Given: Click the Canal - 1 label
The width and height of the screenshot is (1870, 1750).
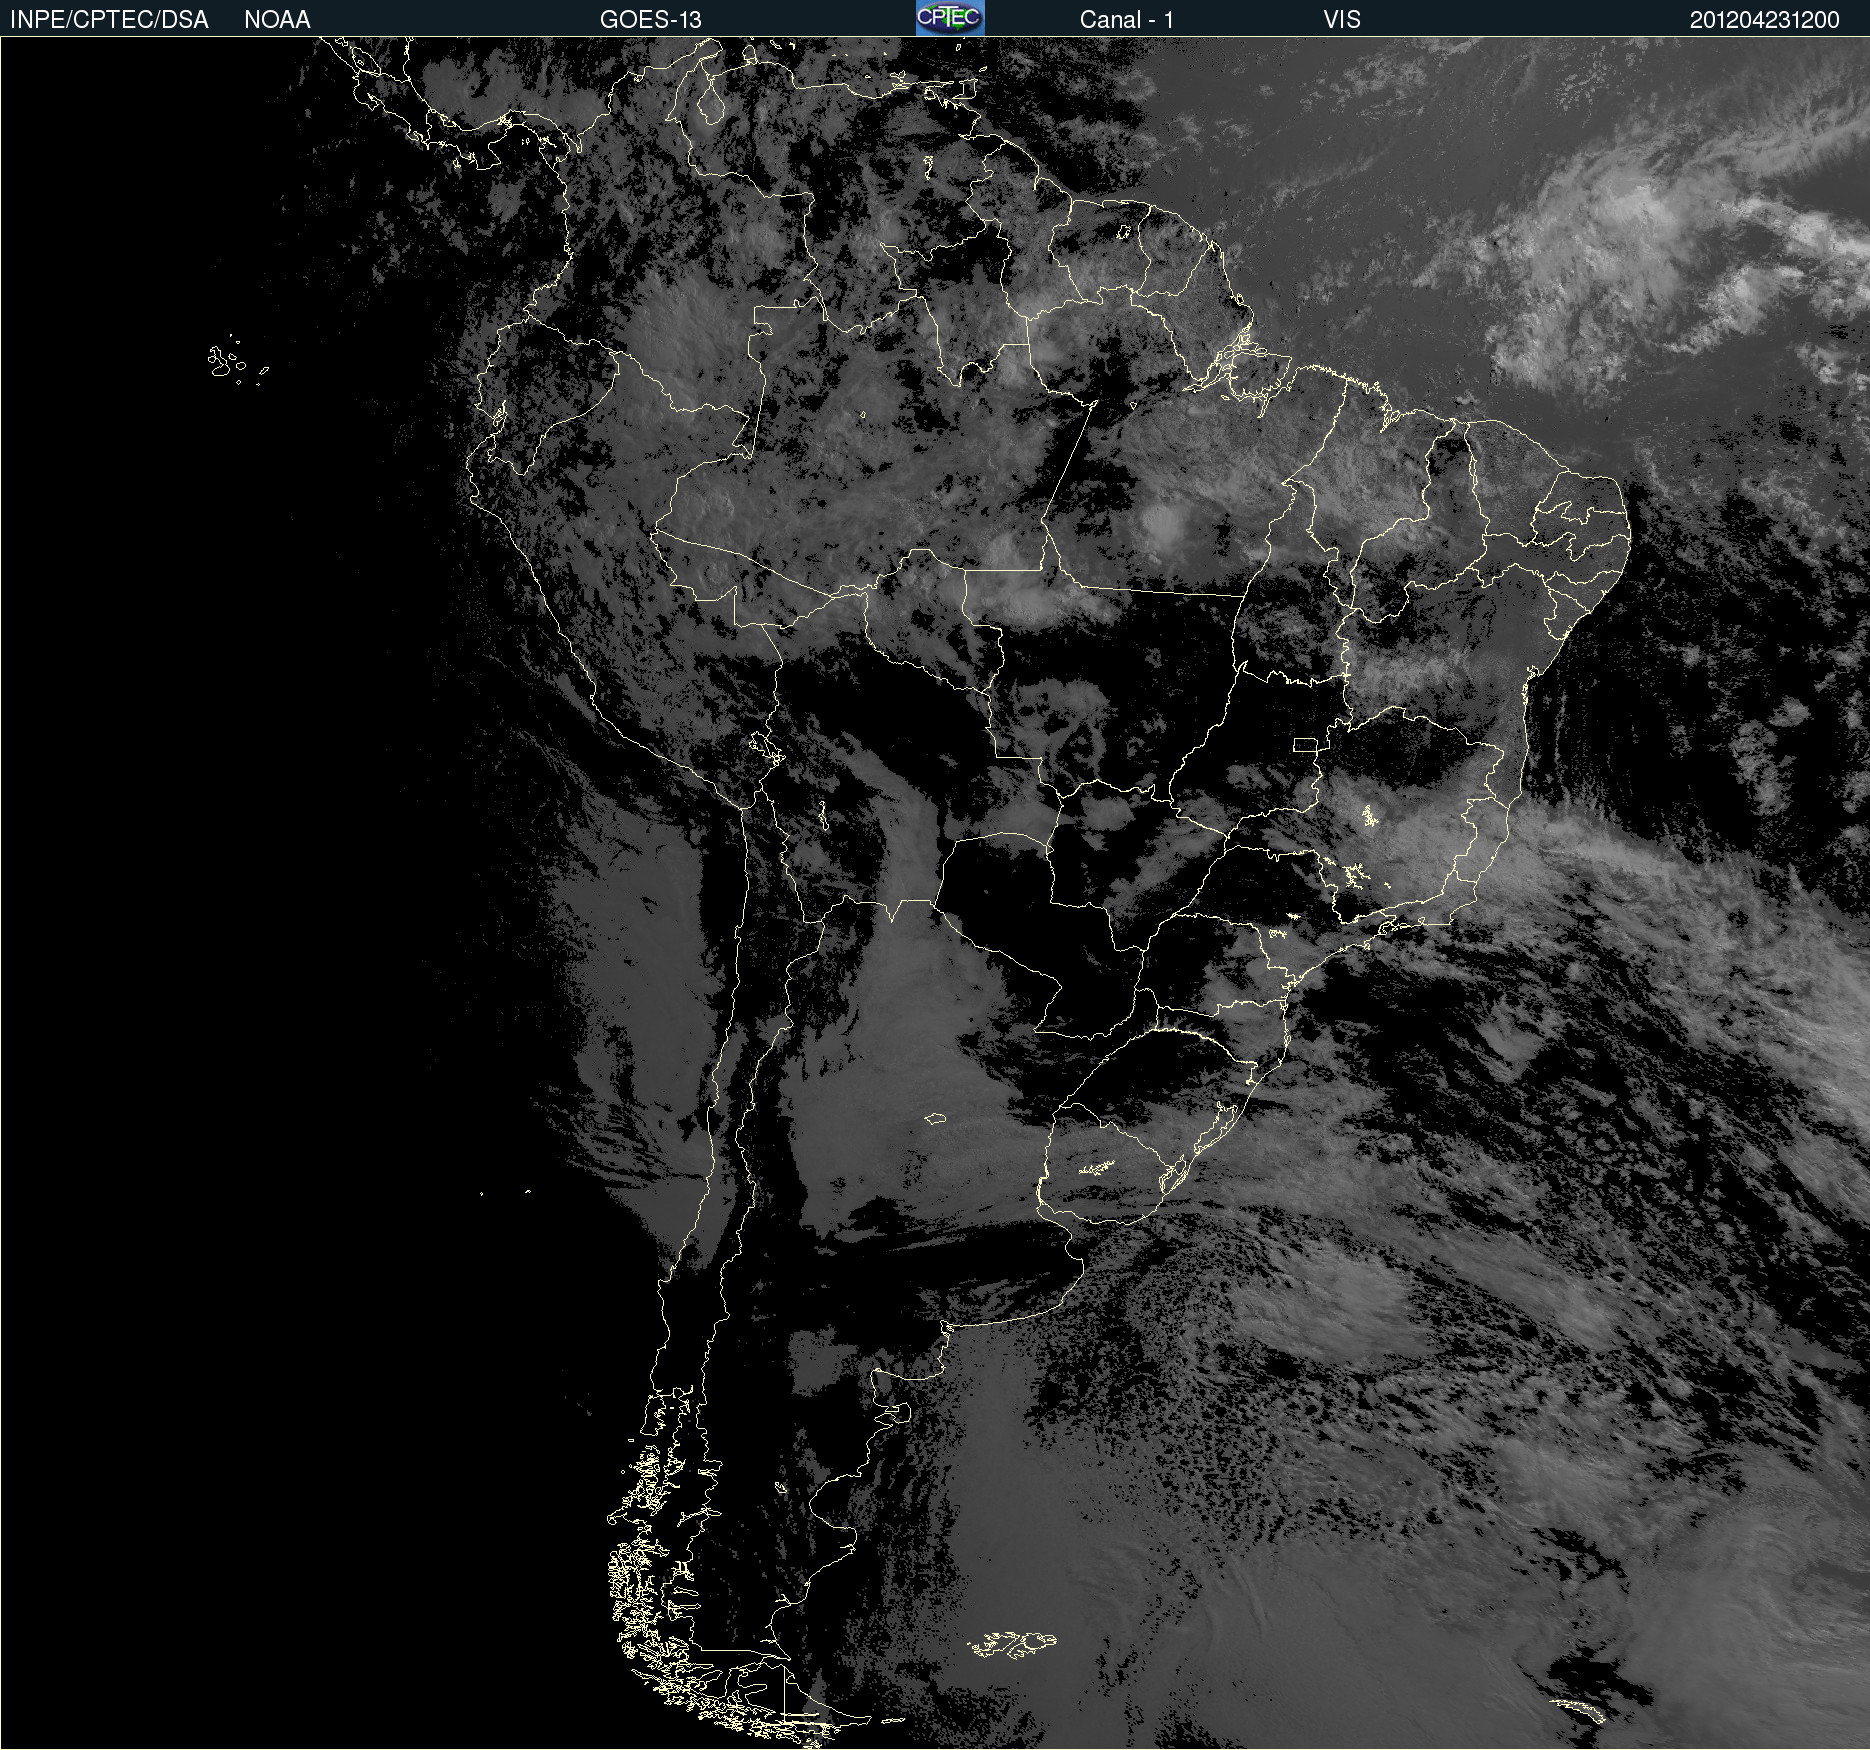Looking at the screenshot, I should (1126, 20).
